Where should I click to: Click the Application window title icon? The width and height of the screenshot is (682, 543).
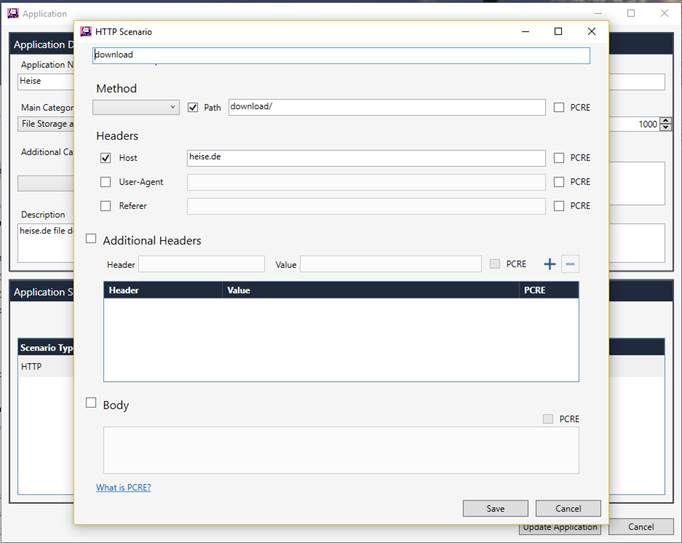(13, 13)
